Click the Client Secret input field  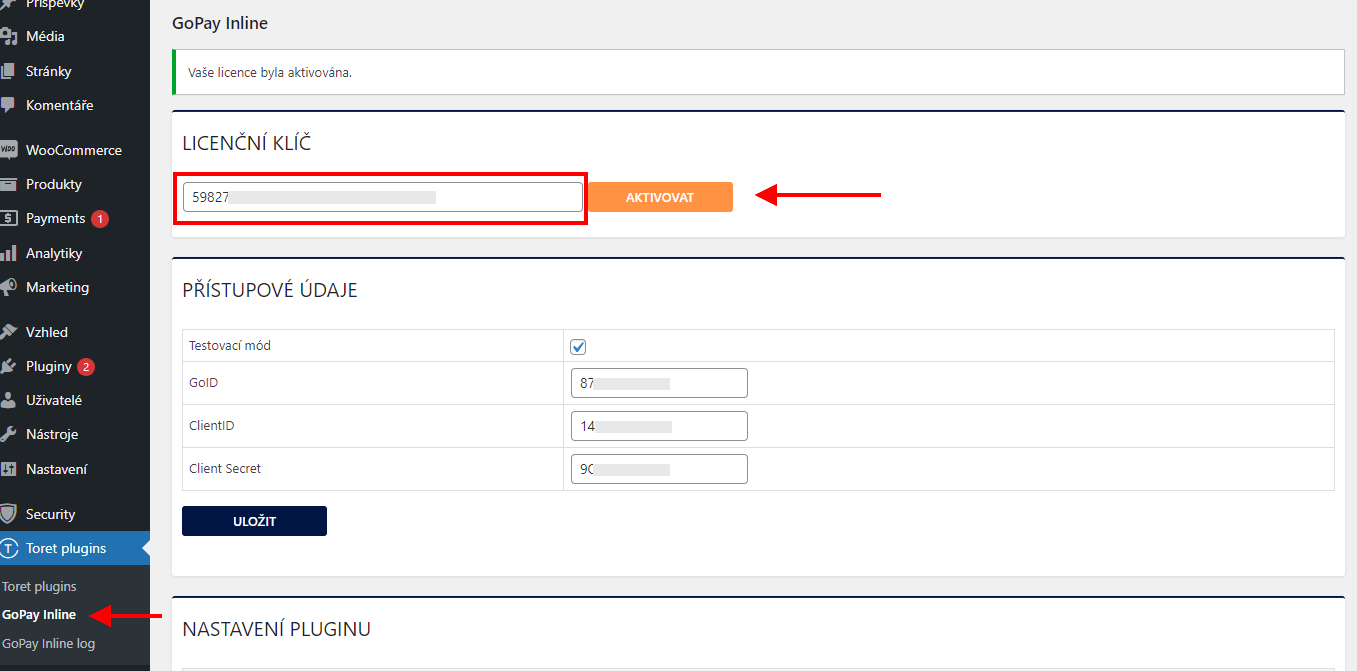click(x=658, y=469)
